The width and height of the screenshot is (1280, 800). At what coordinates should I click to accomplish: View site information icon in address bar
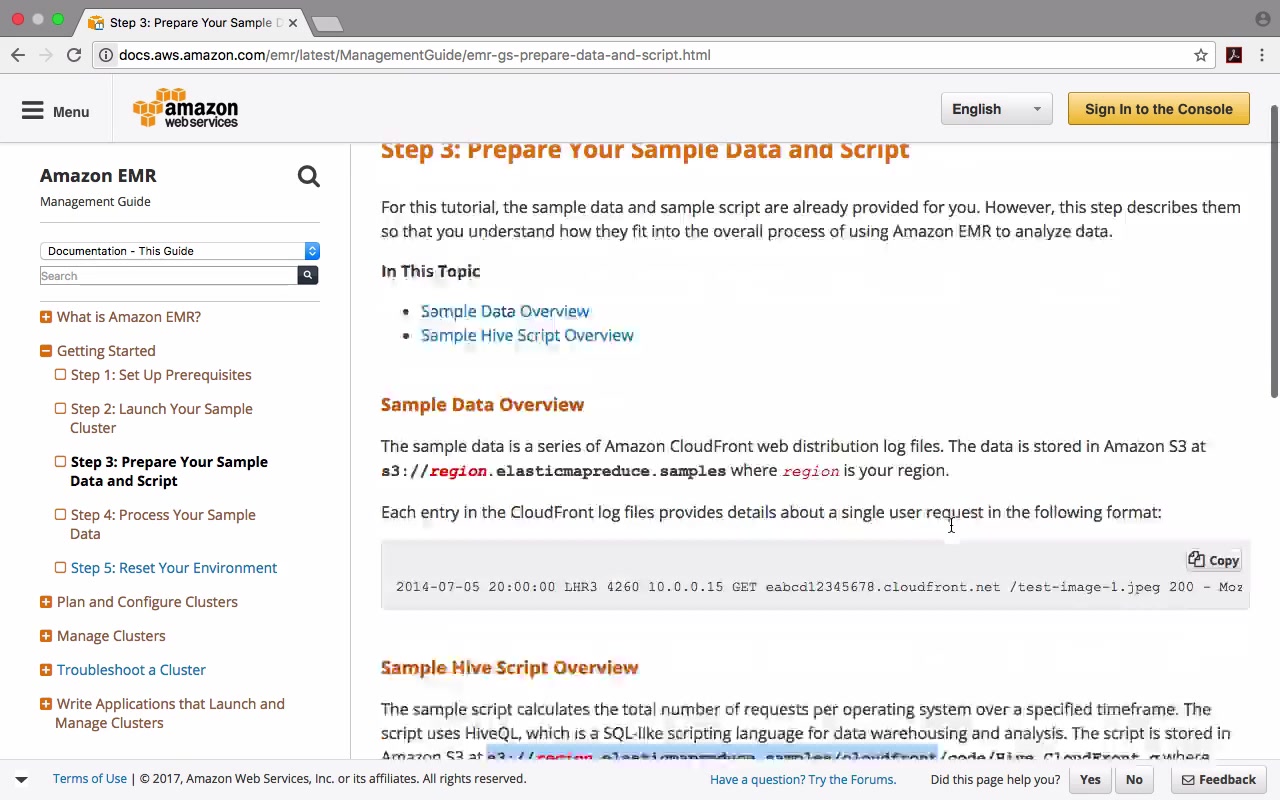105,55
